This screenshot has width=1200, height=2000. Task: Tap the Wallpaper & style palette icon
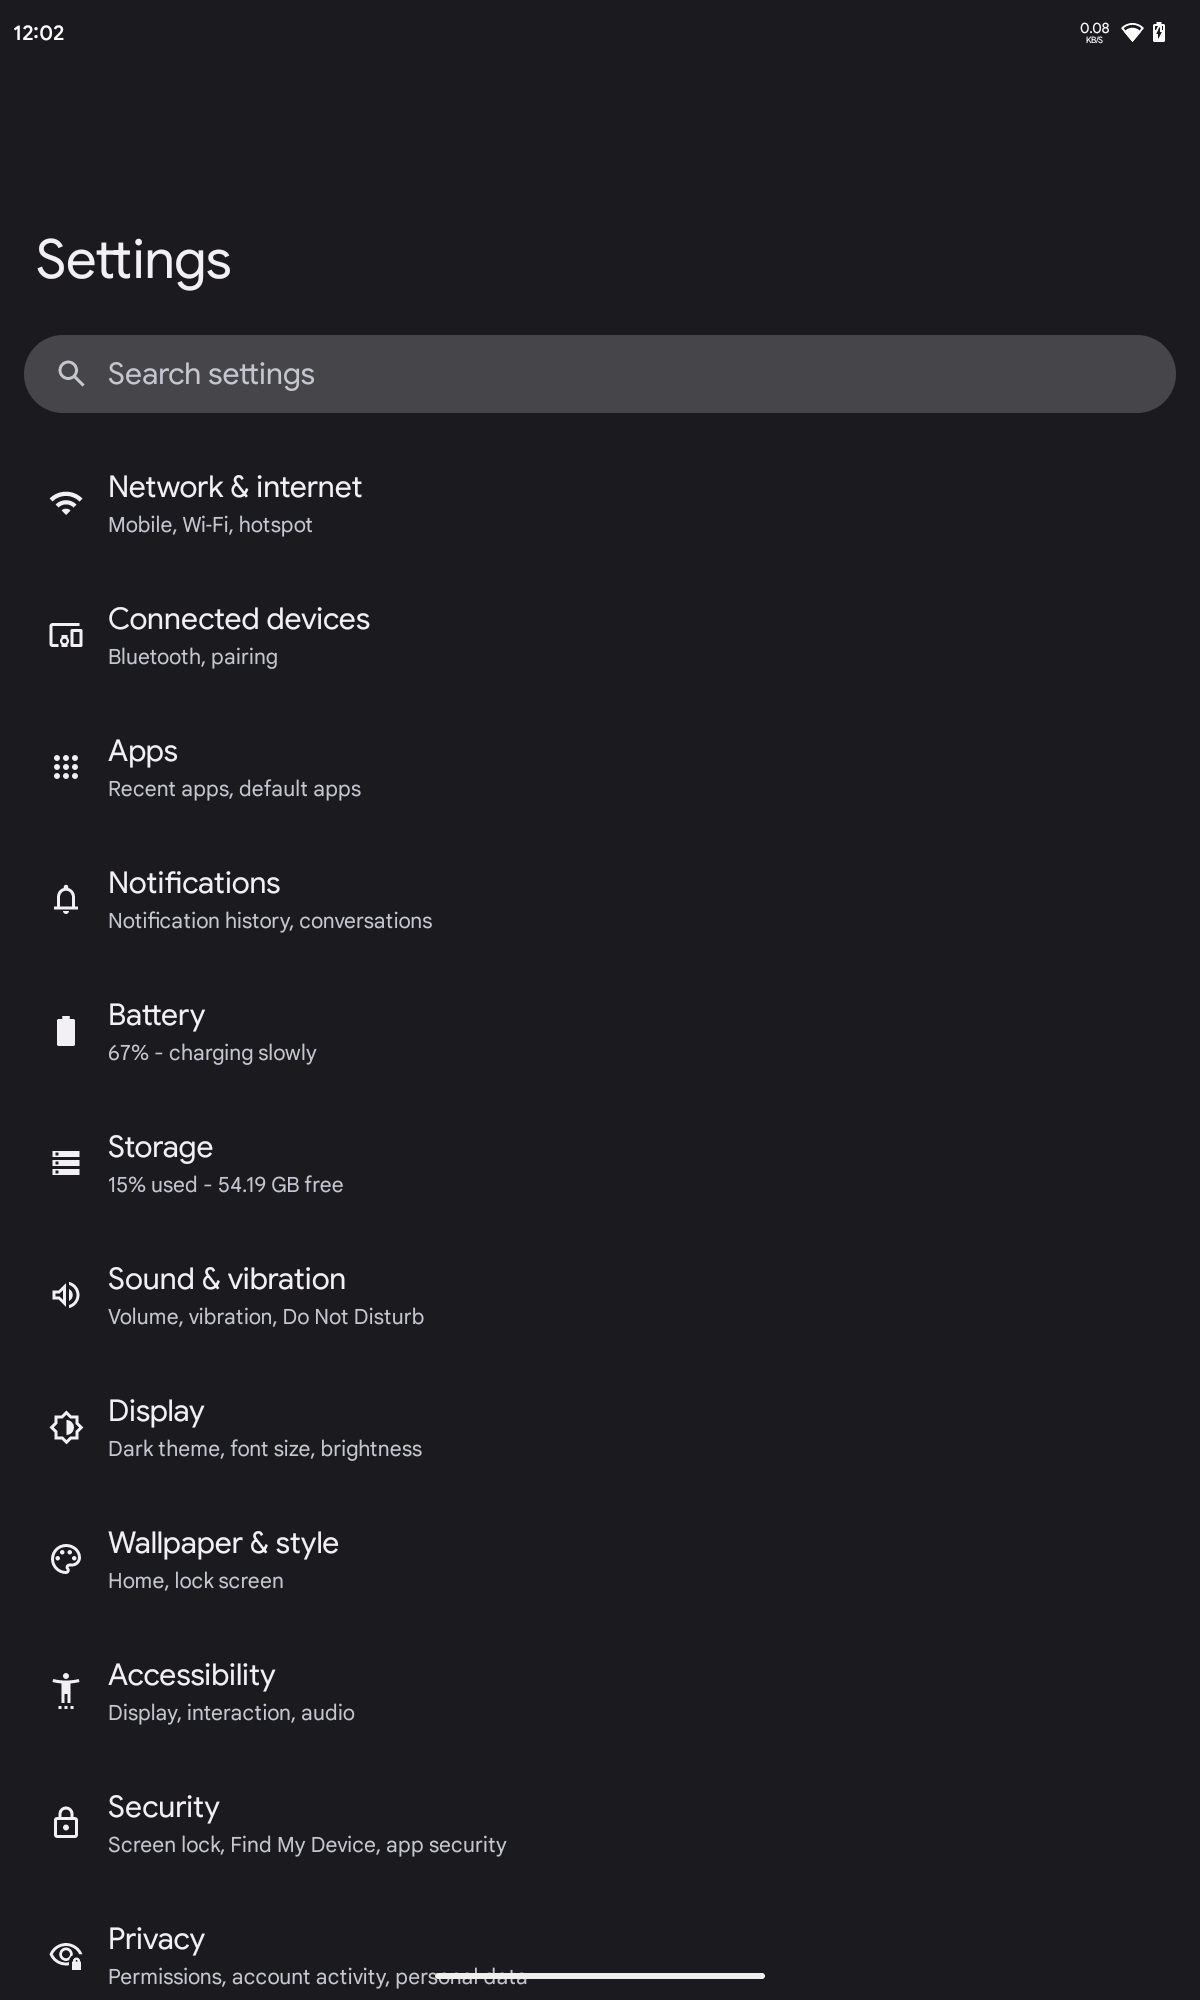(66, 1559)
